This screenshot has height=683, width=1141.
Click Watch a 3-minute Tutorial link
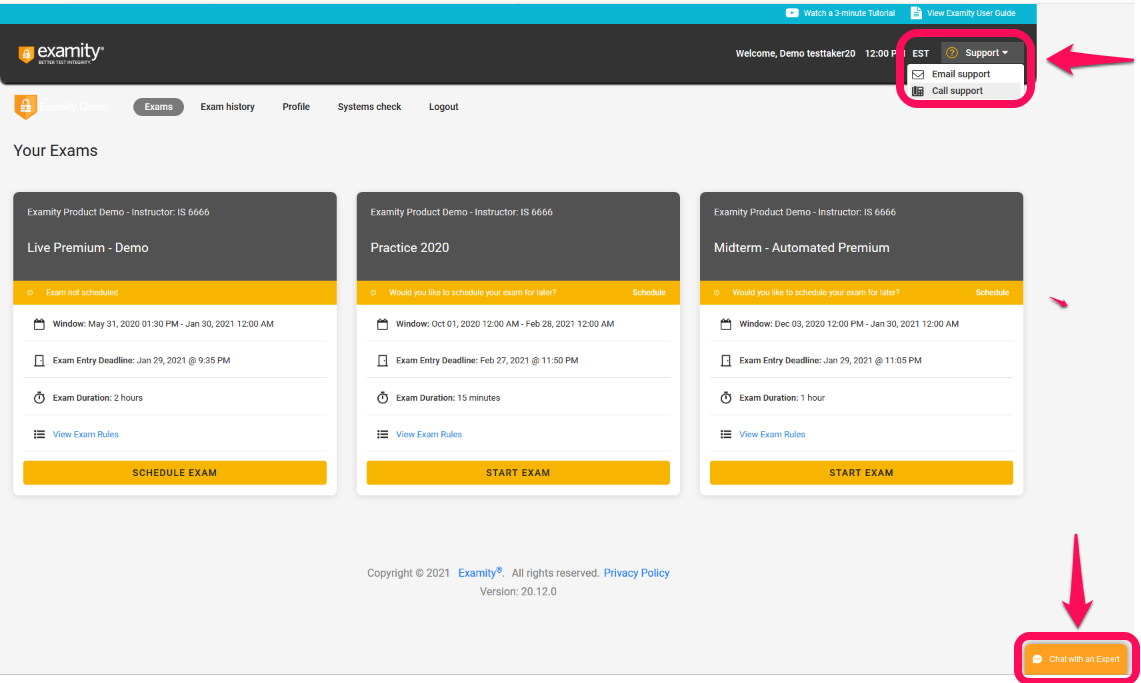(849, 13)
